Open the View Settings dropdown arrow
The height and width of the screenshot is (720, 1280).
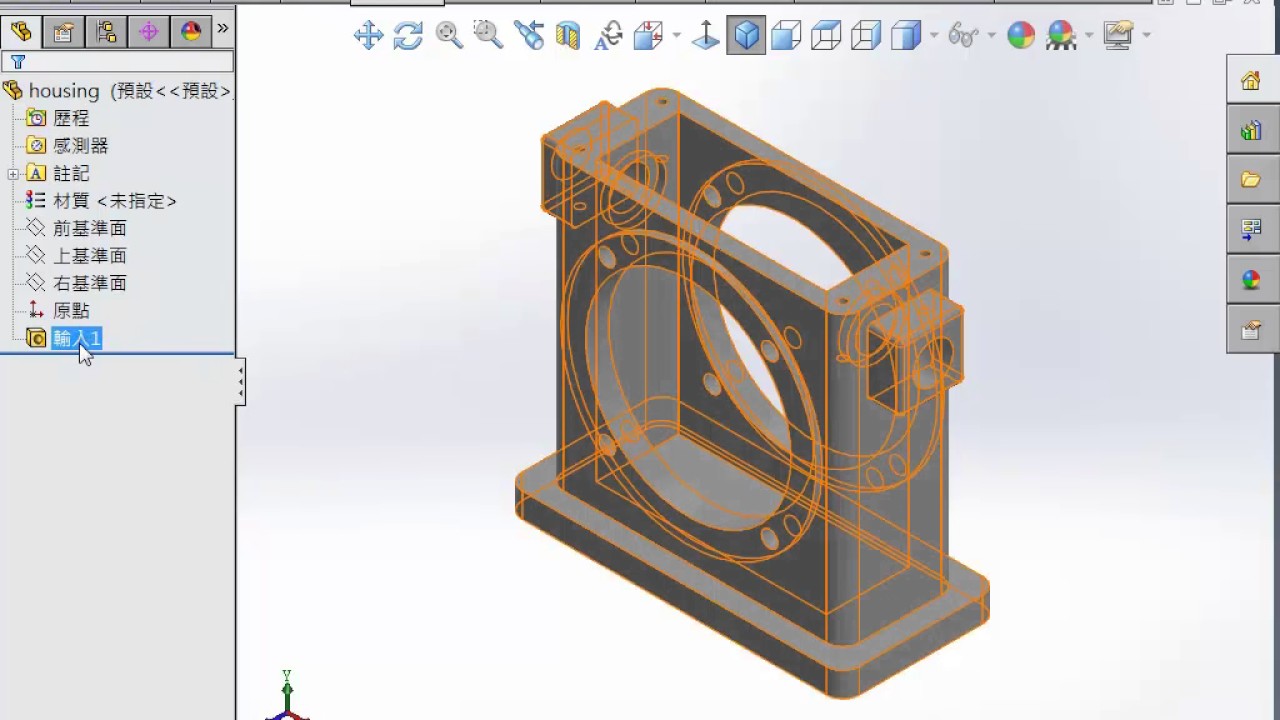(x=1146, y=37)
